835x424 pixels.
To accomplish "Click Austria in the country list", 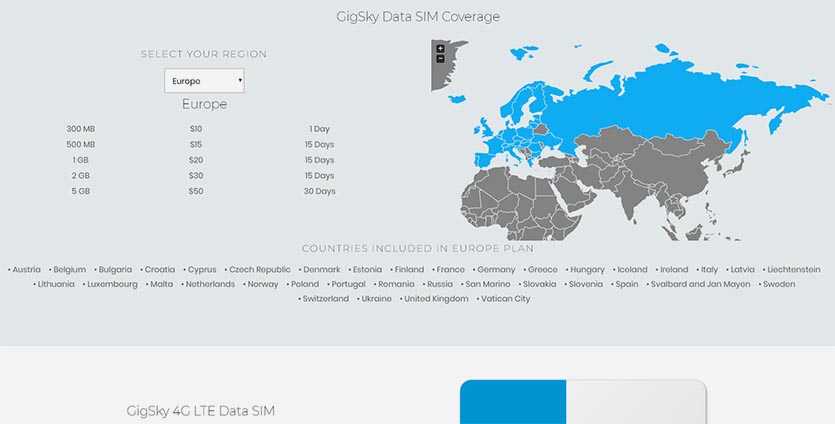I will pyautogui.click(x=27, y=270).
